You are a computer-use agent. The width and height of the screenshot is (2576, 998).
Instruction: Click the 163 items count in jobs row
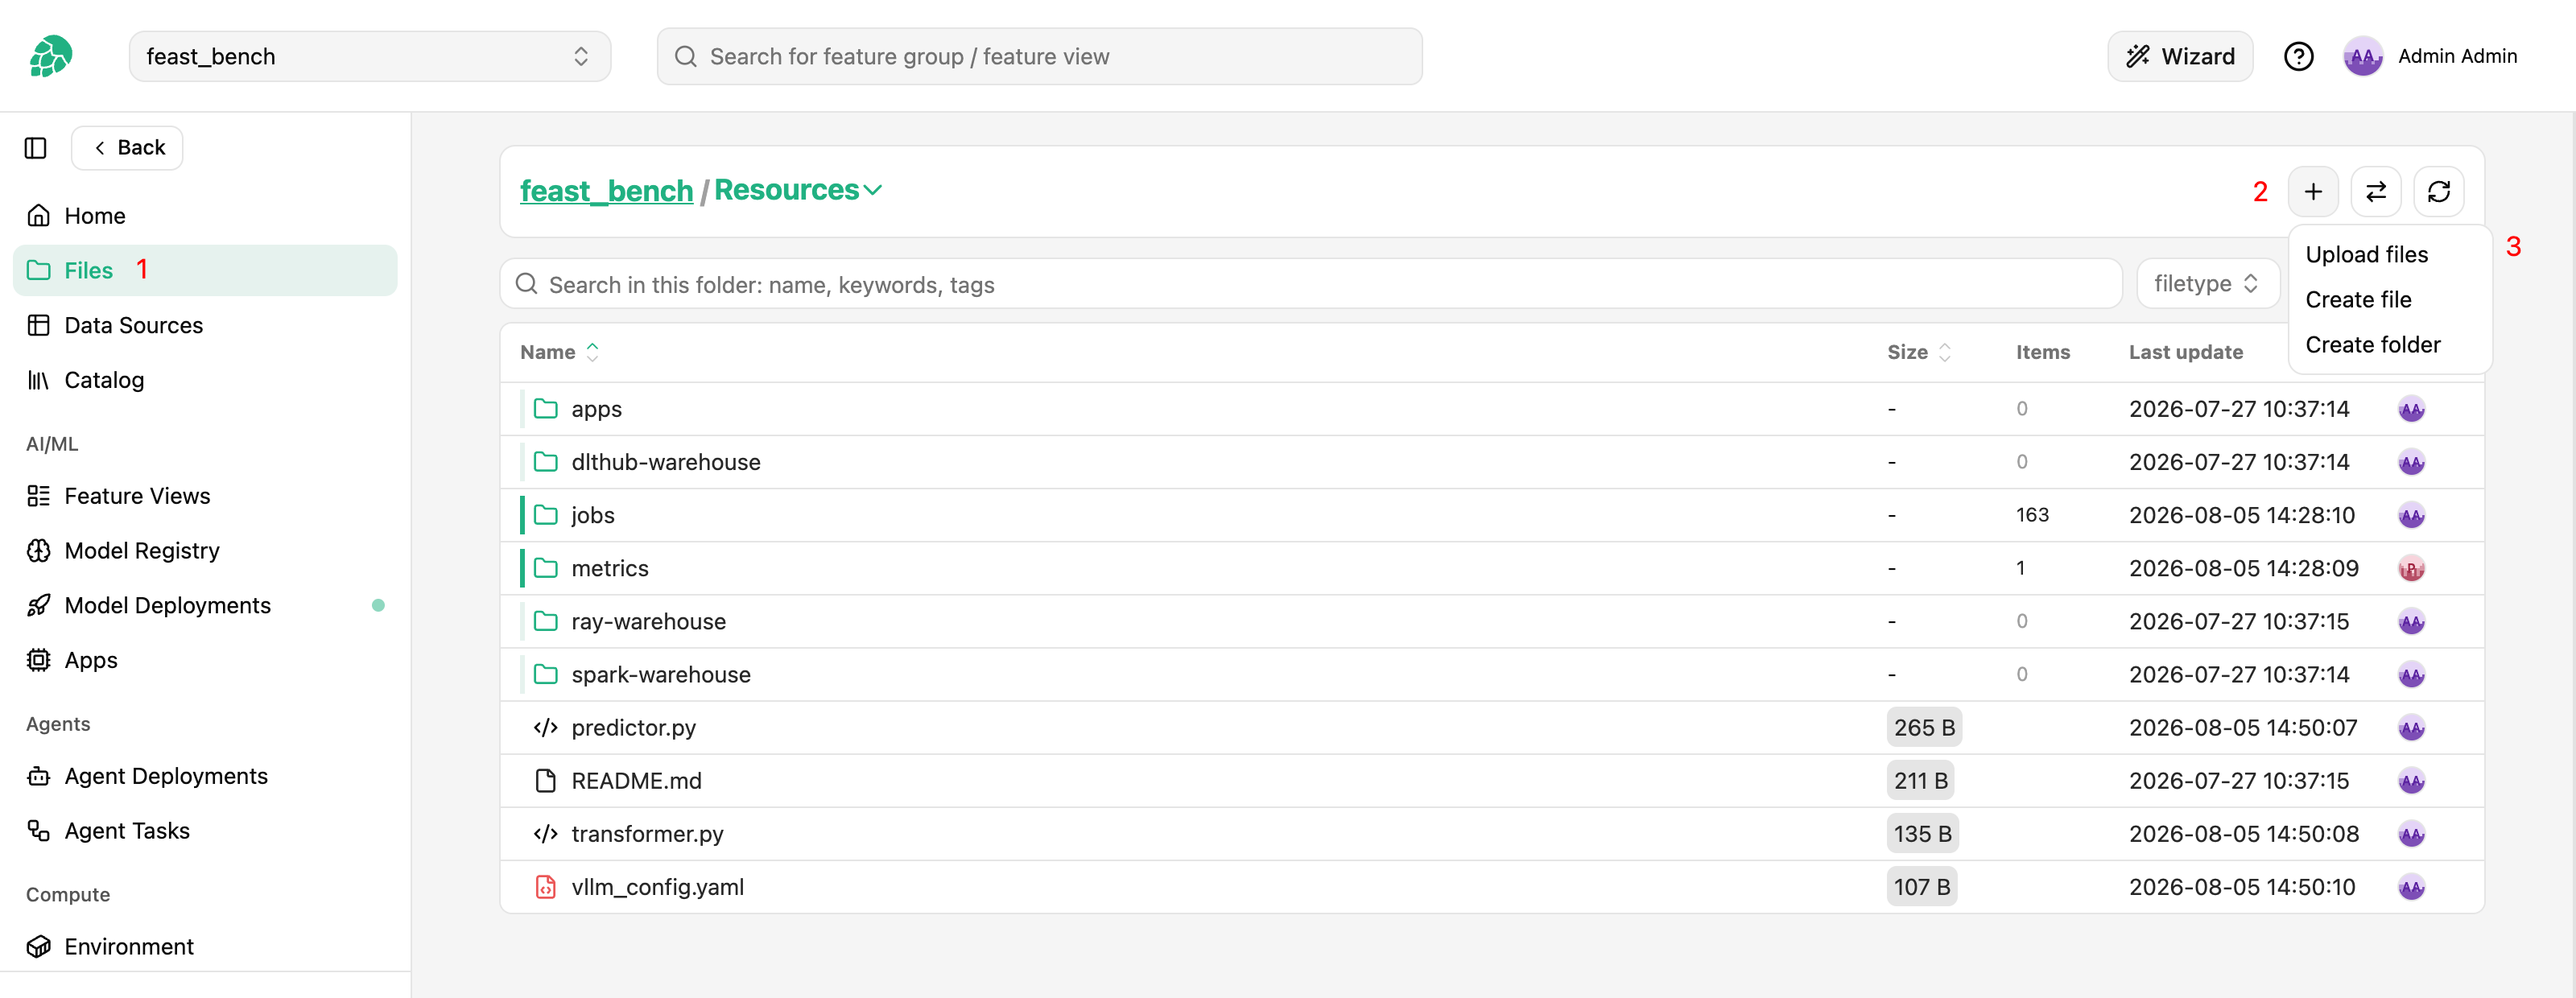[x=2032, y=515]
